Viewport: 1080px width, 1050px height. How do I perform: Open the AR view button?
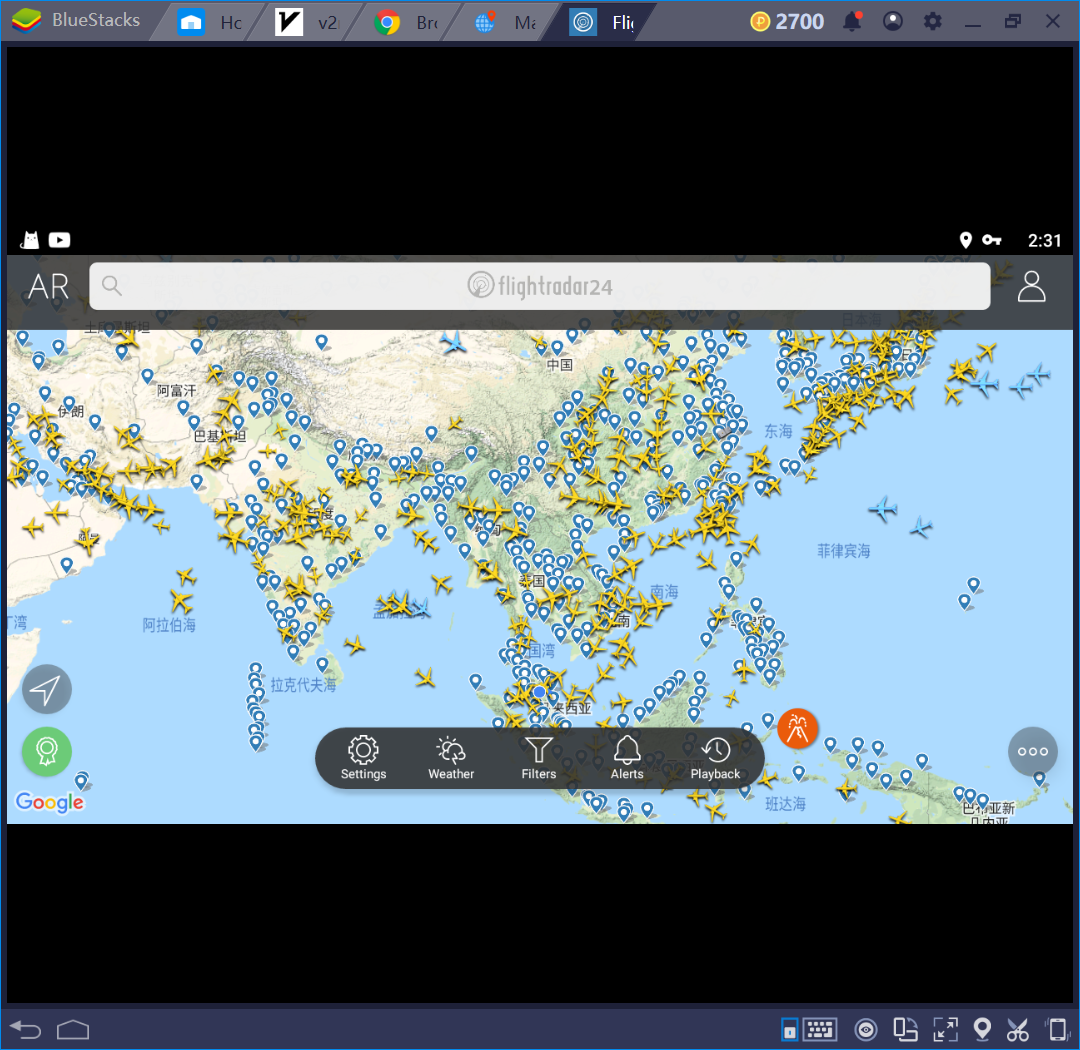[48, 287]
